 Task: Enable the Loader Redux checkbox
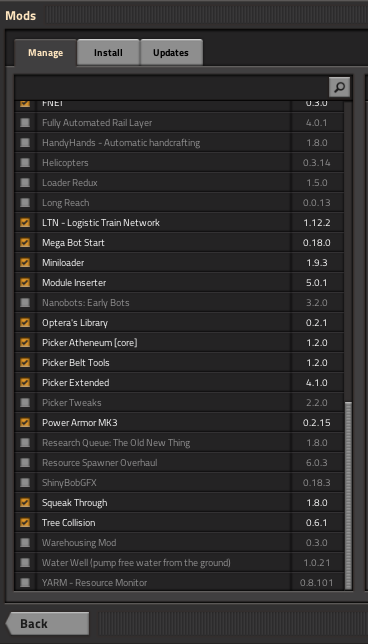coord(25,182)
